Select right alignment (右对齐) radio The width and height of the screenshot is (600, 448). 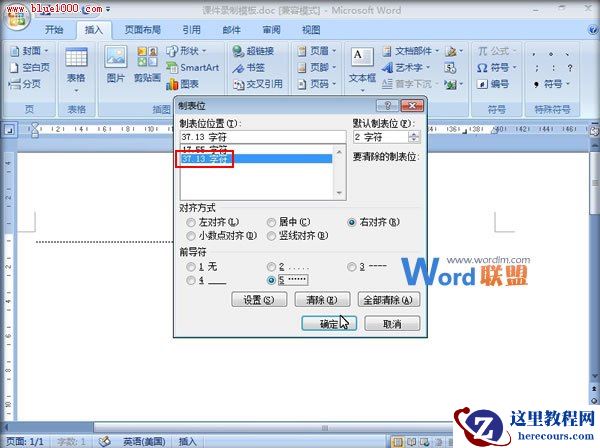click(x=373, y=222)
